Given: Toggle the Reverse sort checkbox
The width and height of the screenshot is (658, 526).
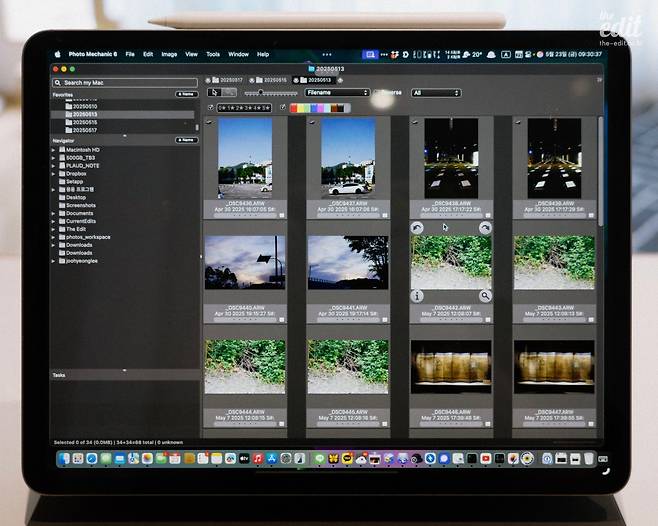Looking at the screenshot, I should 378,92.
